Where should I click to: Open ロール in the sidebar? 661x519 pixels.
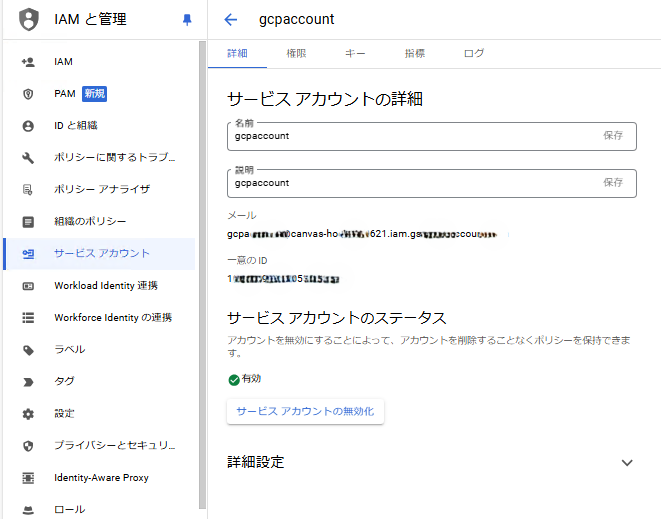[x=99, y=509]
